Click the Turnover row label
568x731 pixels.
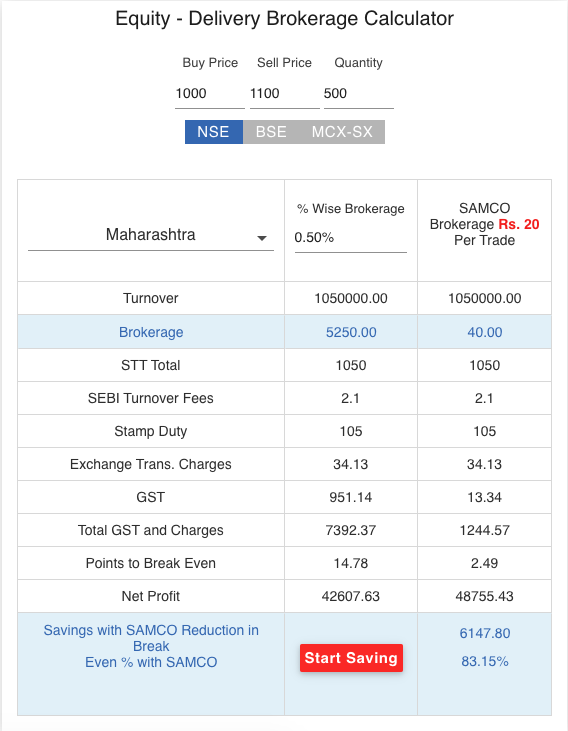(x=151, y=298)
